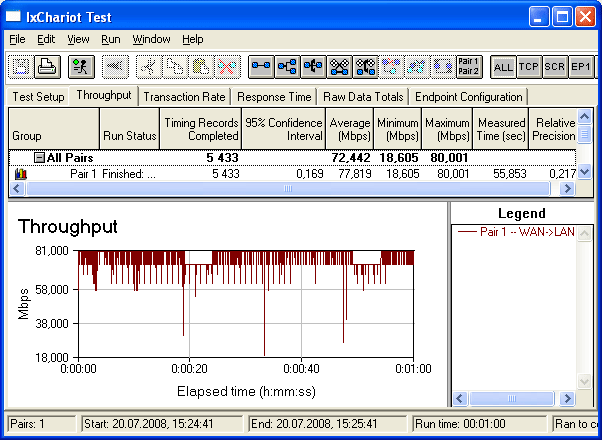Screen dimensions: 602x440
Task: Click the Cut scissors icon
Action: click(149, 67)
